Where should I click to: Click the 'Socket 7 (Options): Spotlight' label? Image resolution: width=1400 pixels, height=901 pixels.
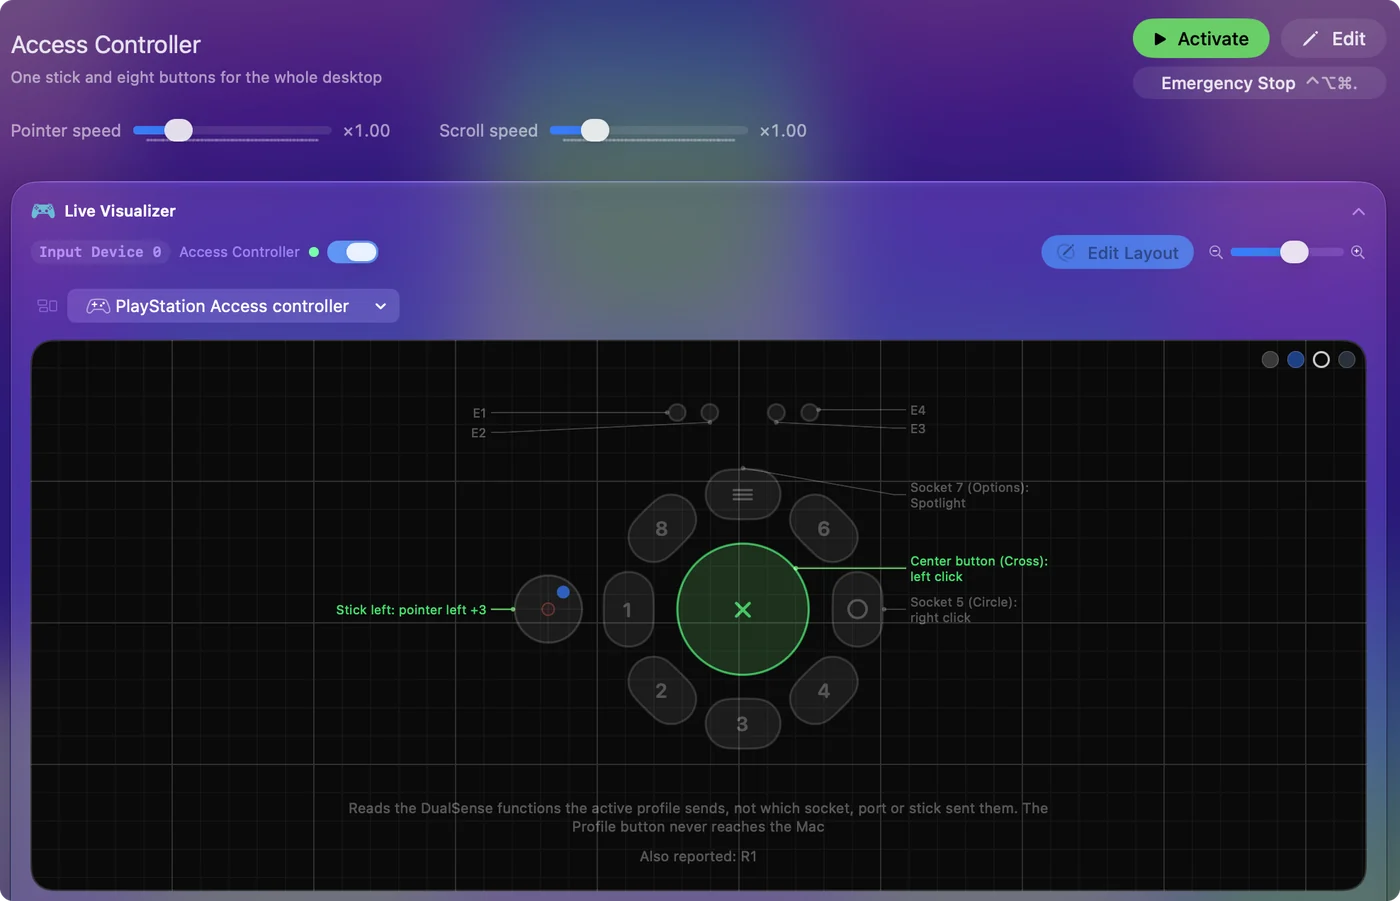[x=969, y=495]
